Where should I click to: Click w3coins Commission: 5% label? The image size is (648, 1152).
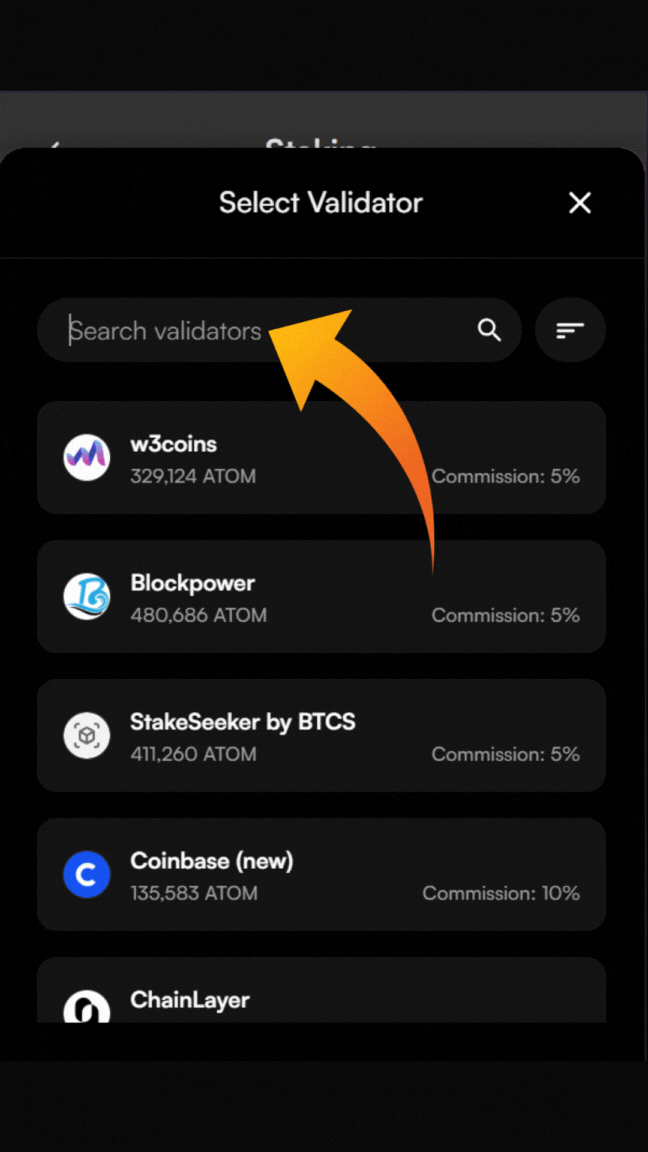pos(505,477)
